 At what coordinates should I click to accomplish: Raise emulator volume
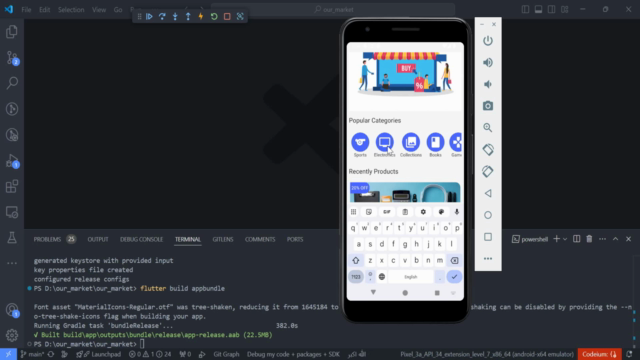coord(488,62)
